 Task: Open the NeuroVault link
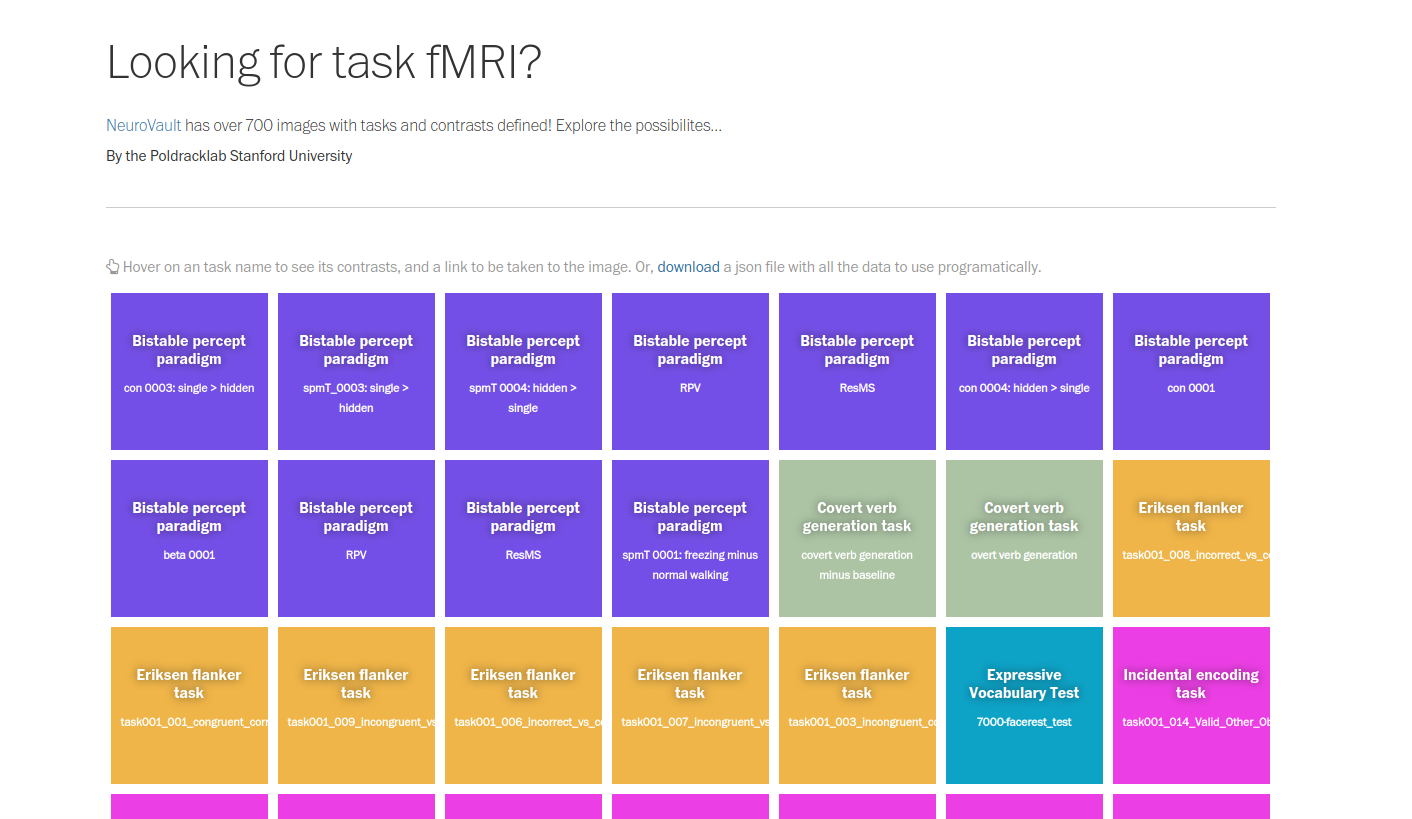pos(144,126)
